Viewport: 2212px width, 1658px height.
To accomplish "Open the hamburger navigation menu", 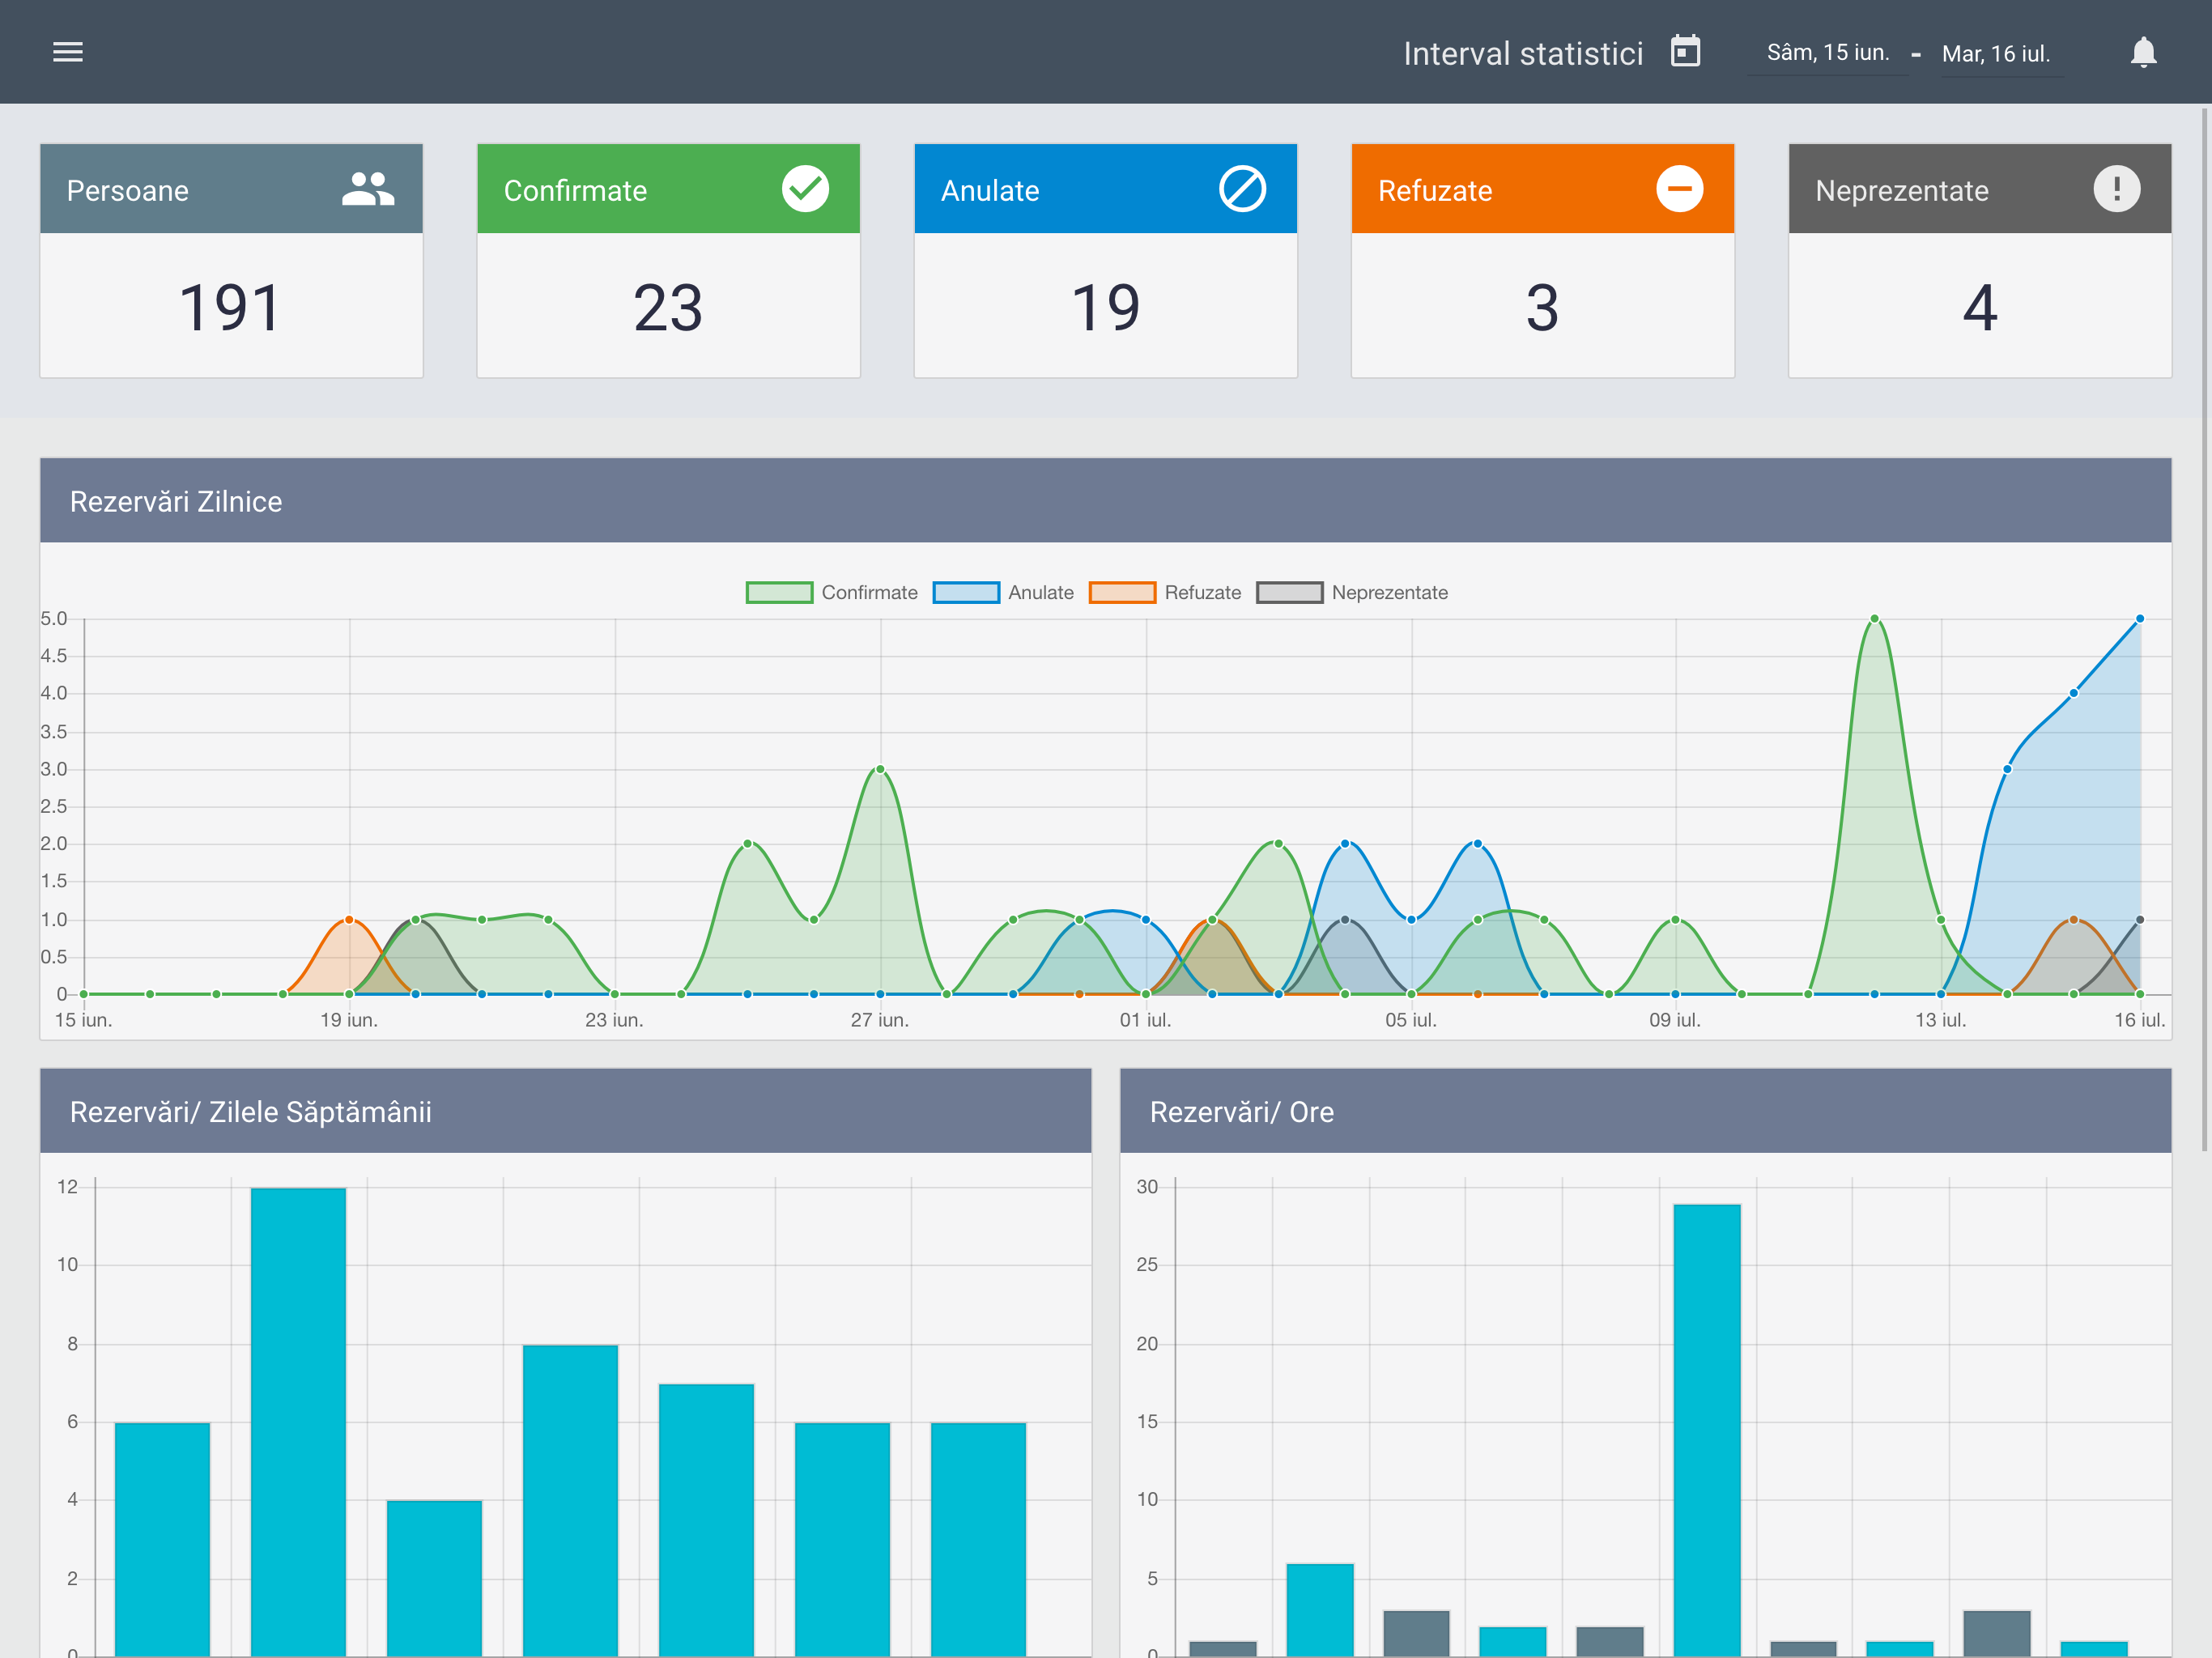I will coord(68,52).
